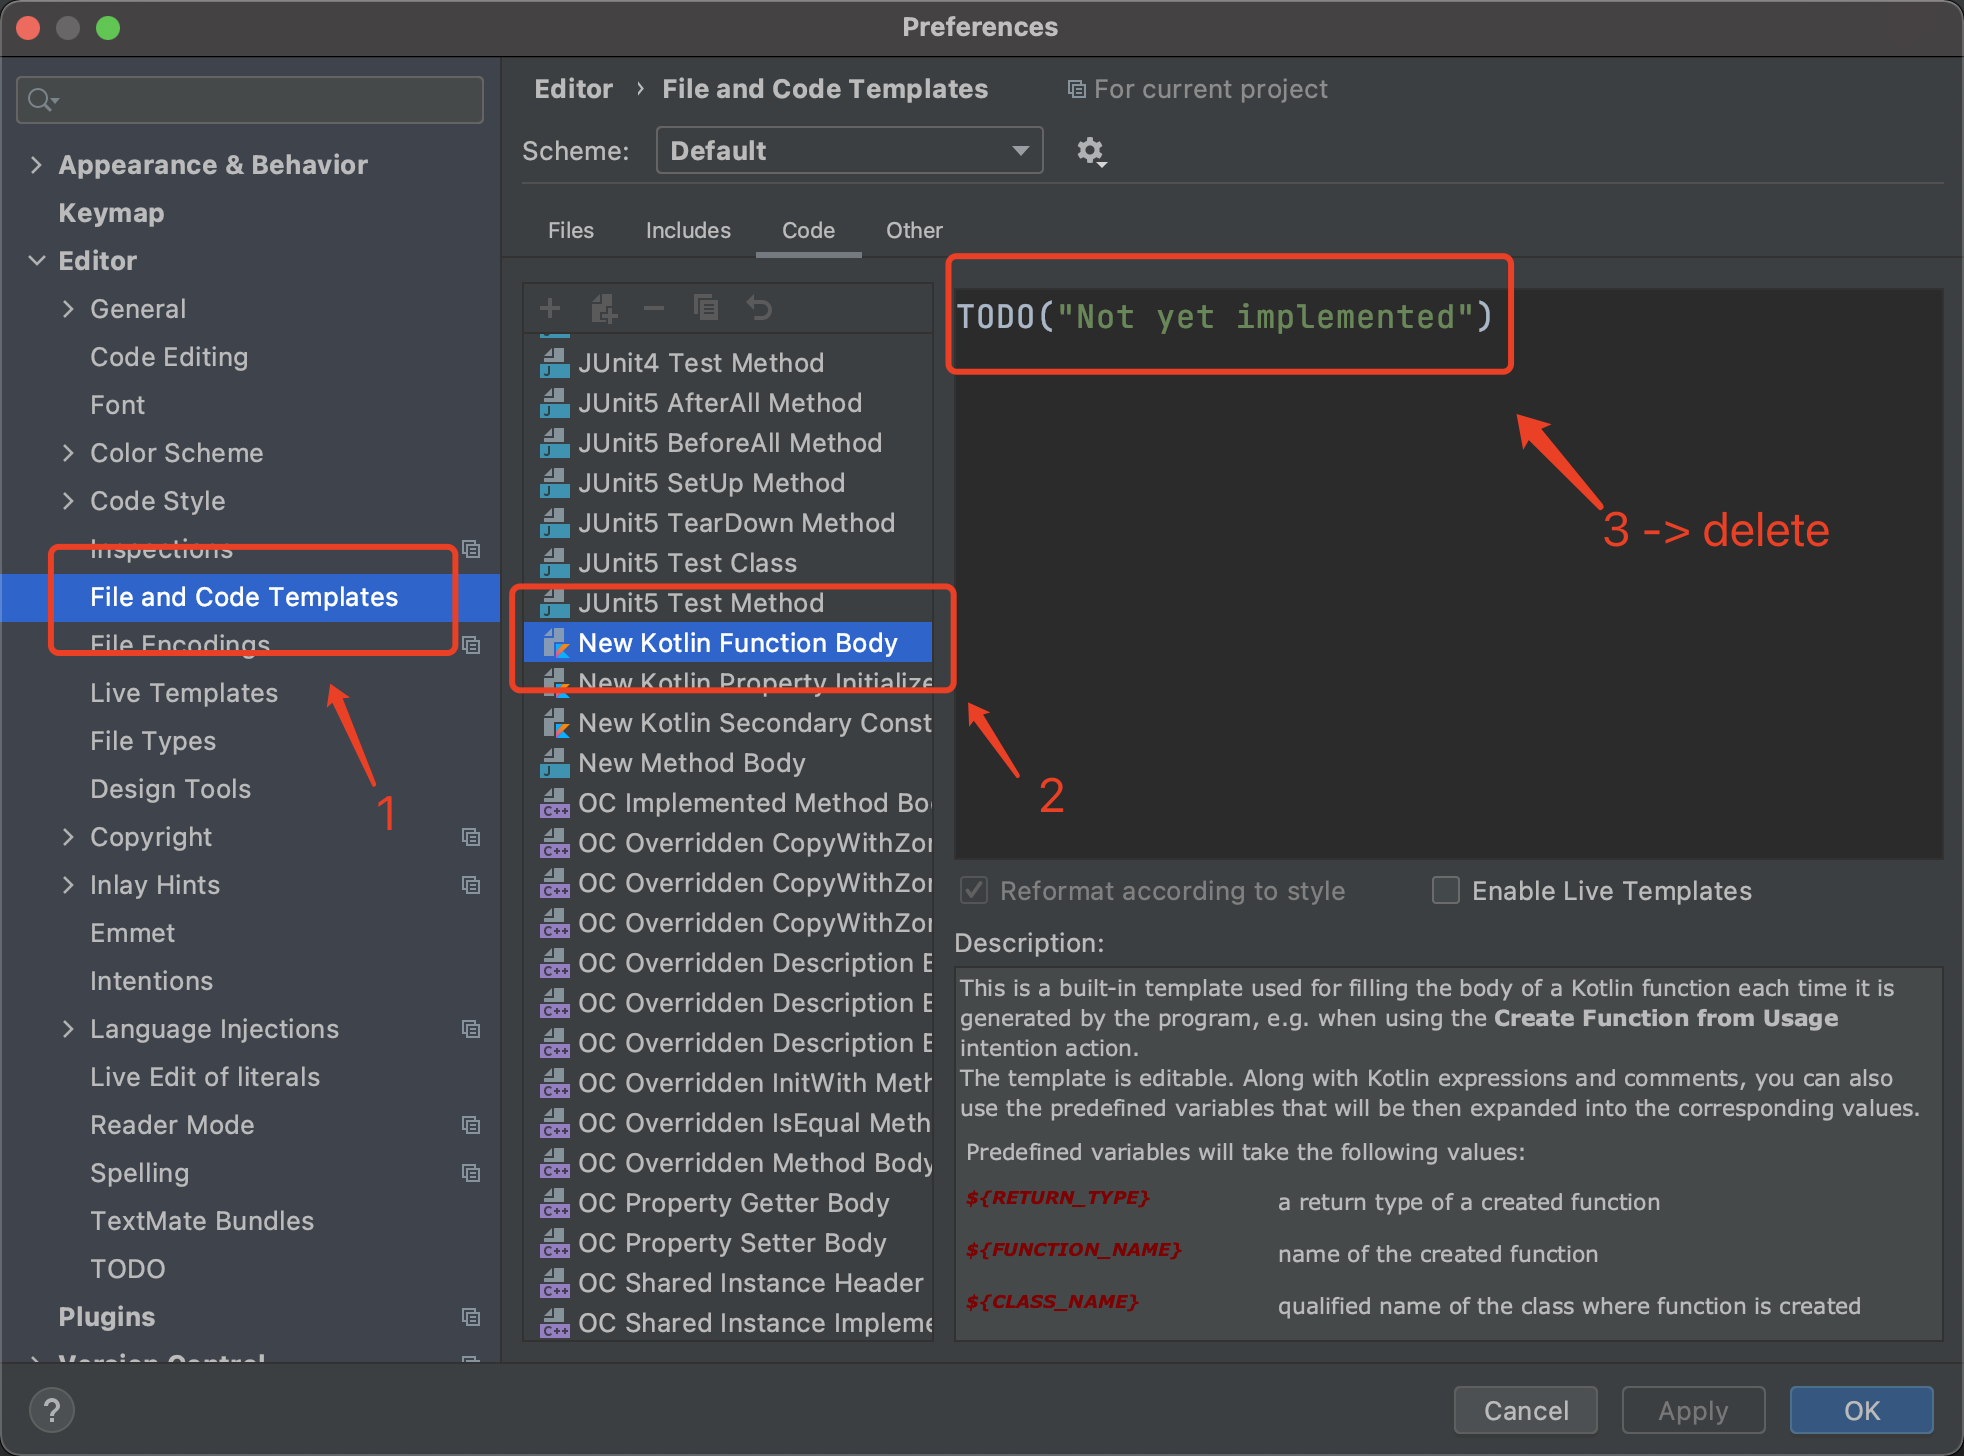Open the scheme settings gear icon
The image size is (1964, 1456).
click(x=1090, y=151)
